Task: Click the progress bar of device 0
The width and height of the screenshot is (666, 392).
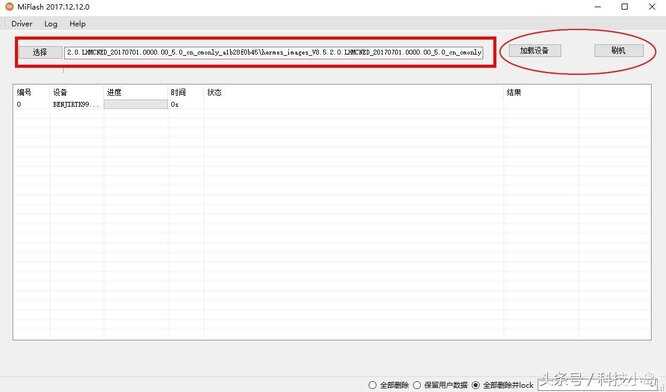Action: tap(136, 104)
